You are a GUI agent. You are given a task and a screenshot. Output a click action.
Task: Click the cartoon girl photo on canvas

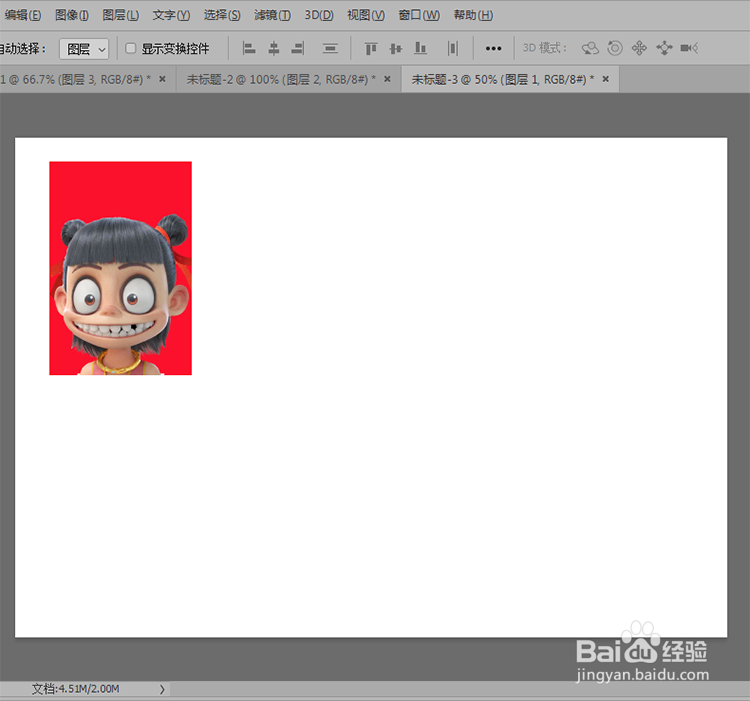(121, 268)
